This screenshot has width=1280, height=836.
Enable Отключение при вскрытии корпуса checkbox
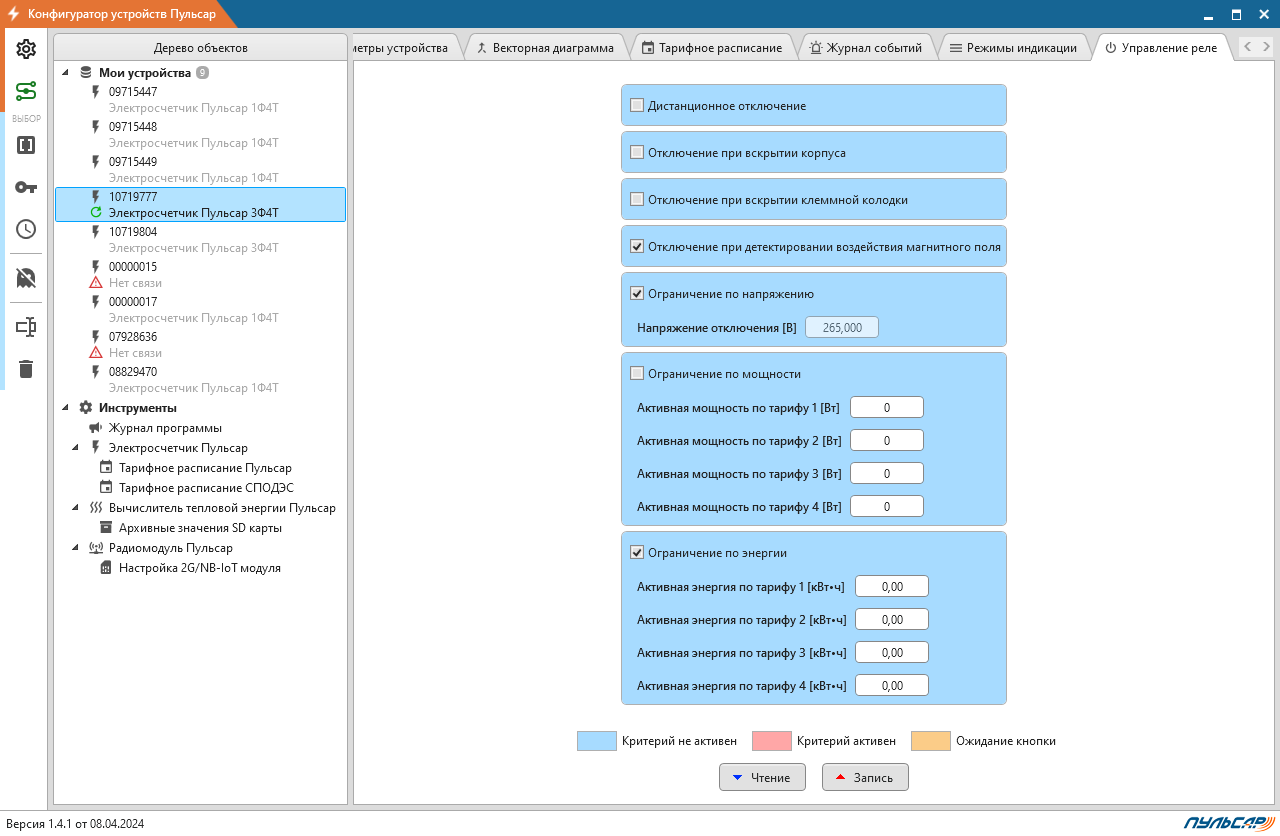[637, 152]
